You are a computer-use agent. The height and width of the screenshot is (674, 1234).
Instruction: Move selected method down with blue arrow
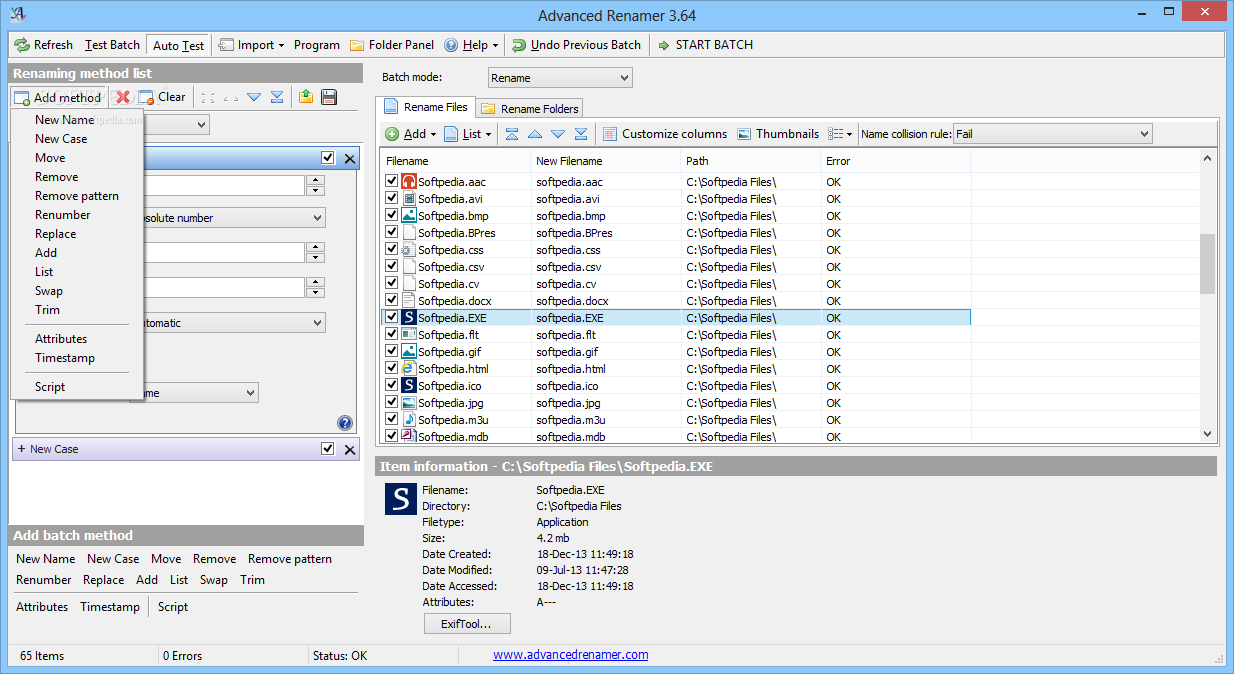pos(254,97)
